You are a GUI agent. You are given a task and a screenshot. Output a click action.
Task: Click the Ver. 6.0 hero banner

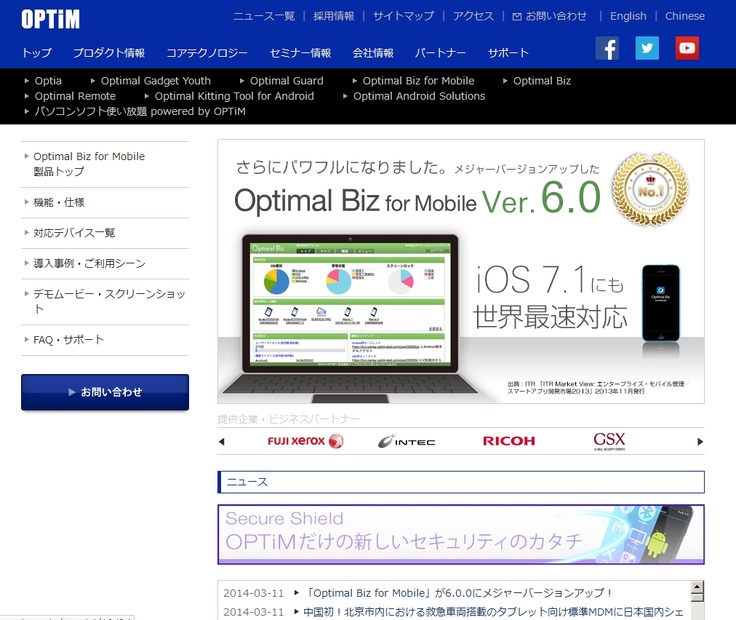(461, 271)
